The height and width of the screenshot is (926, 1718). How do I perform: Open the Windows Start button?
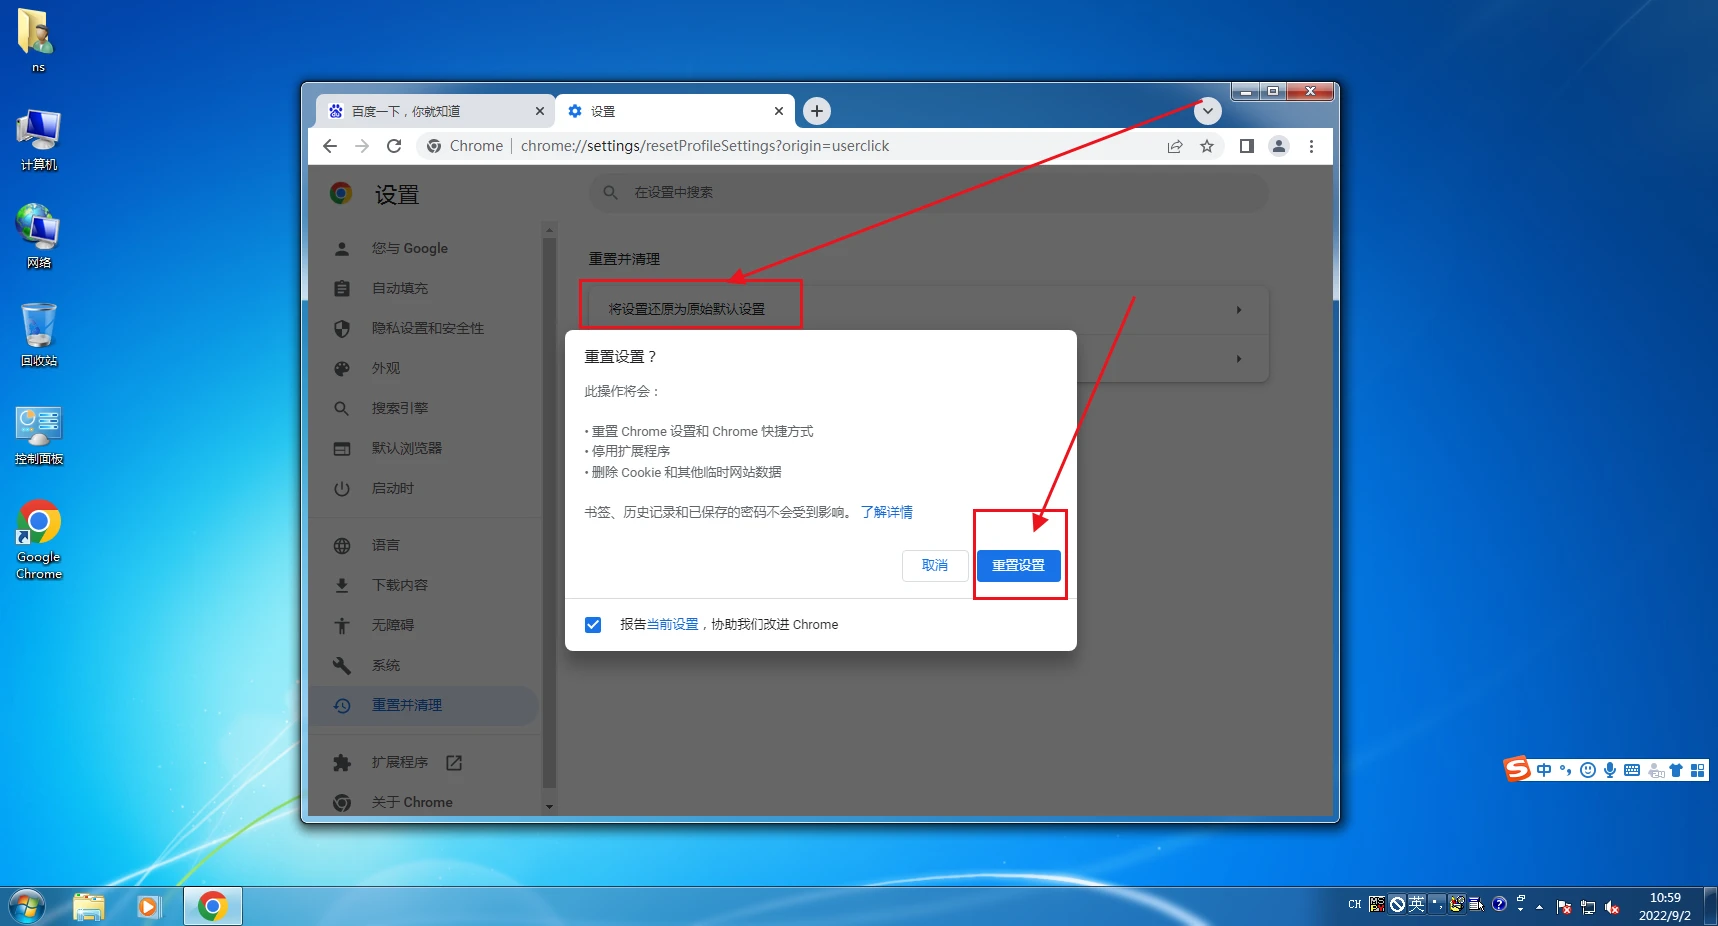27,907
